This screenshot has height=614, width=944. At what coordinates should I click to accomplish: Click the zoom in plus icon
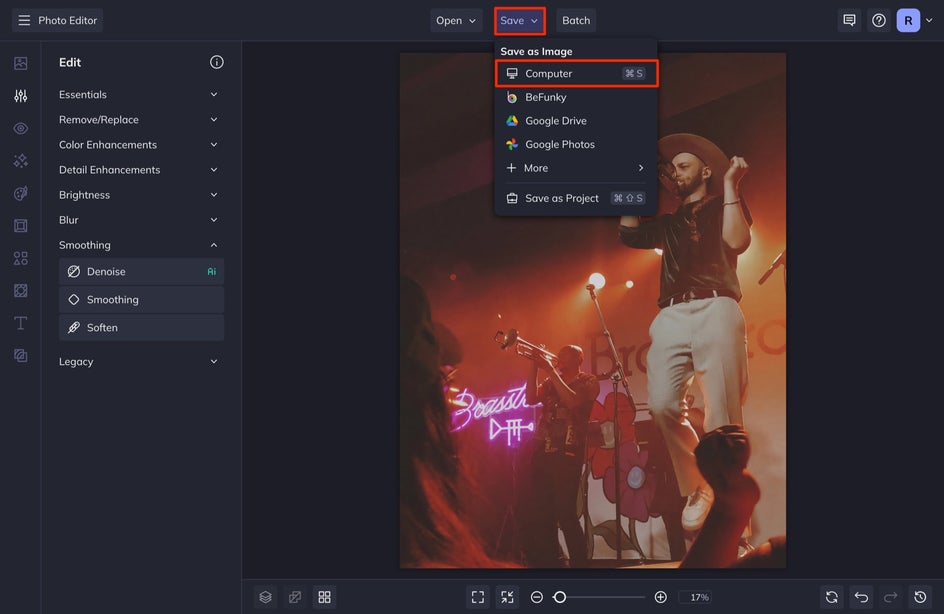pos(660,597)
